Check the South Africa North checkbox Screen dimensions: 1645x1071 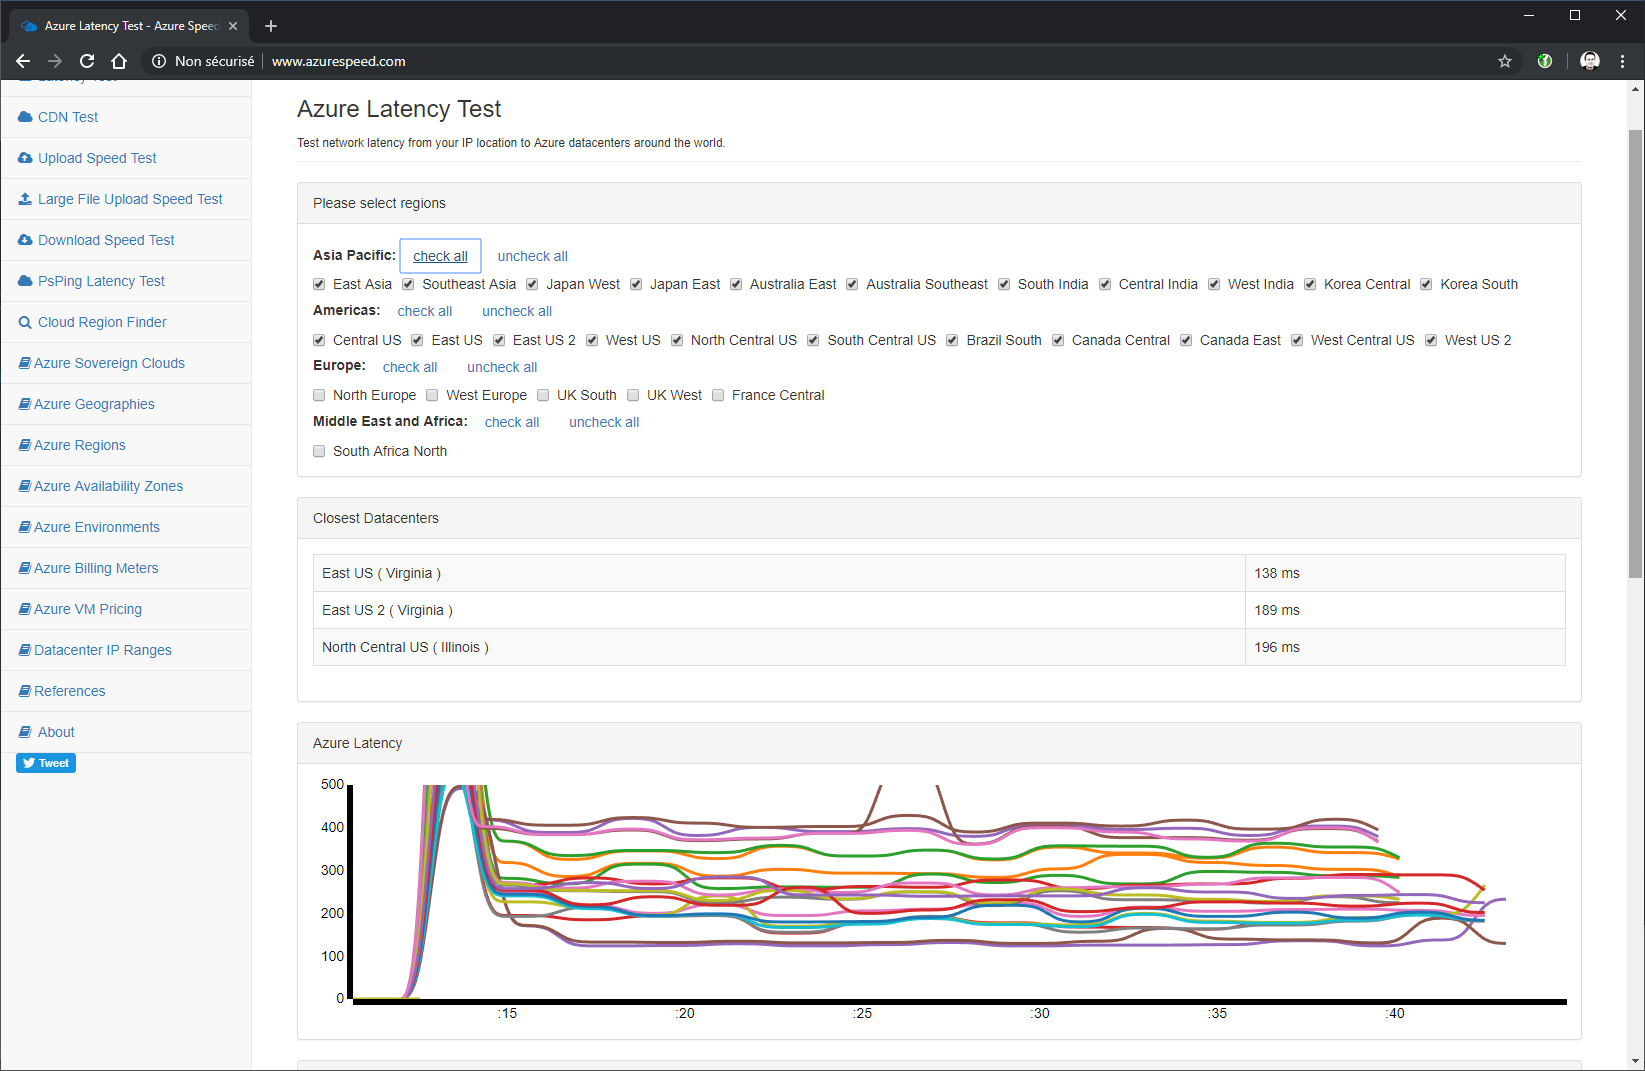pyautogui.click(x=319, y=451)
